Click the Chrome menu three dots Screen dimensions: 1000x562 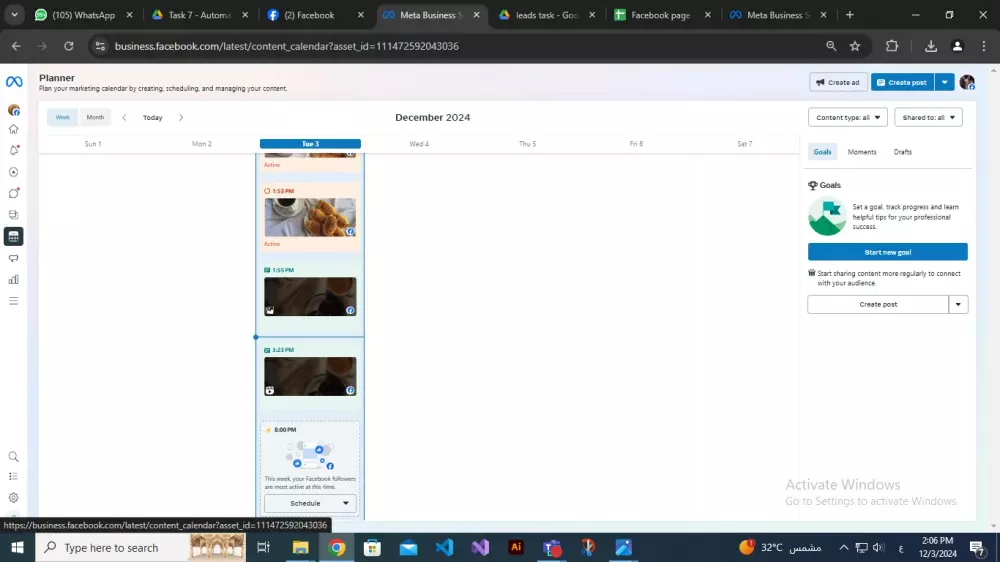tap(983, 46)
